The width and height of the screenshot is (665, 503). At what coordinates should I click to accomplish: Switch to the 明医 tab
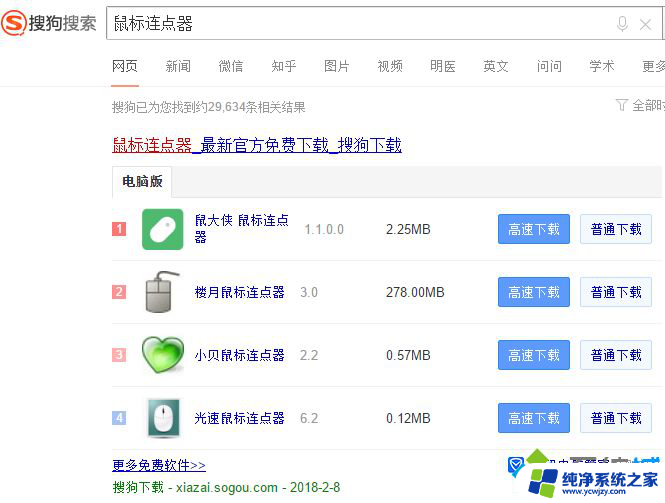[x=443, y=66]
